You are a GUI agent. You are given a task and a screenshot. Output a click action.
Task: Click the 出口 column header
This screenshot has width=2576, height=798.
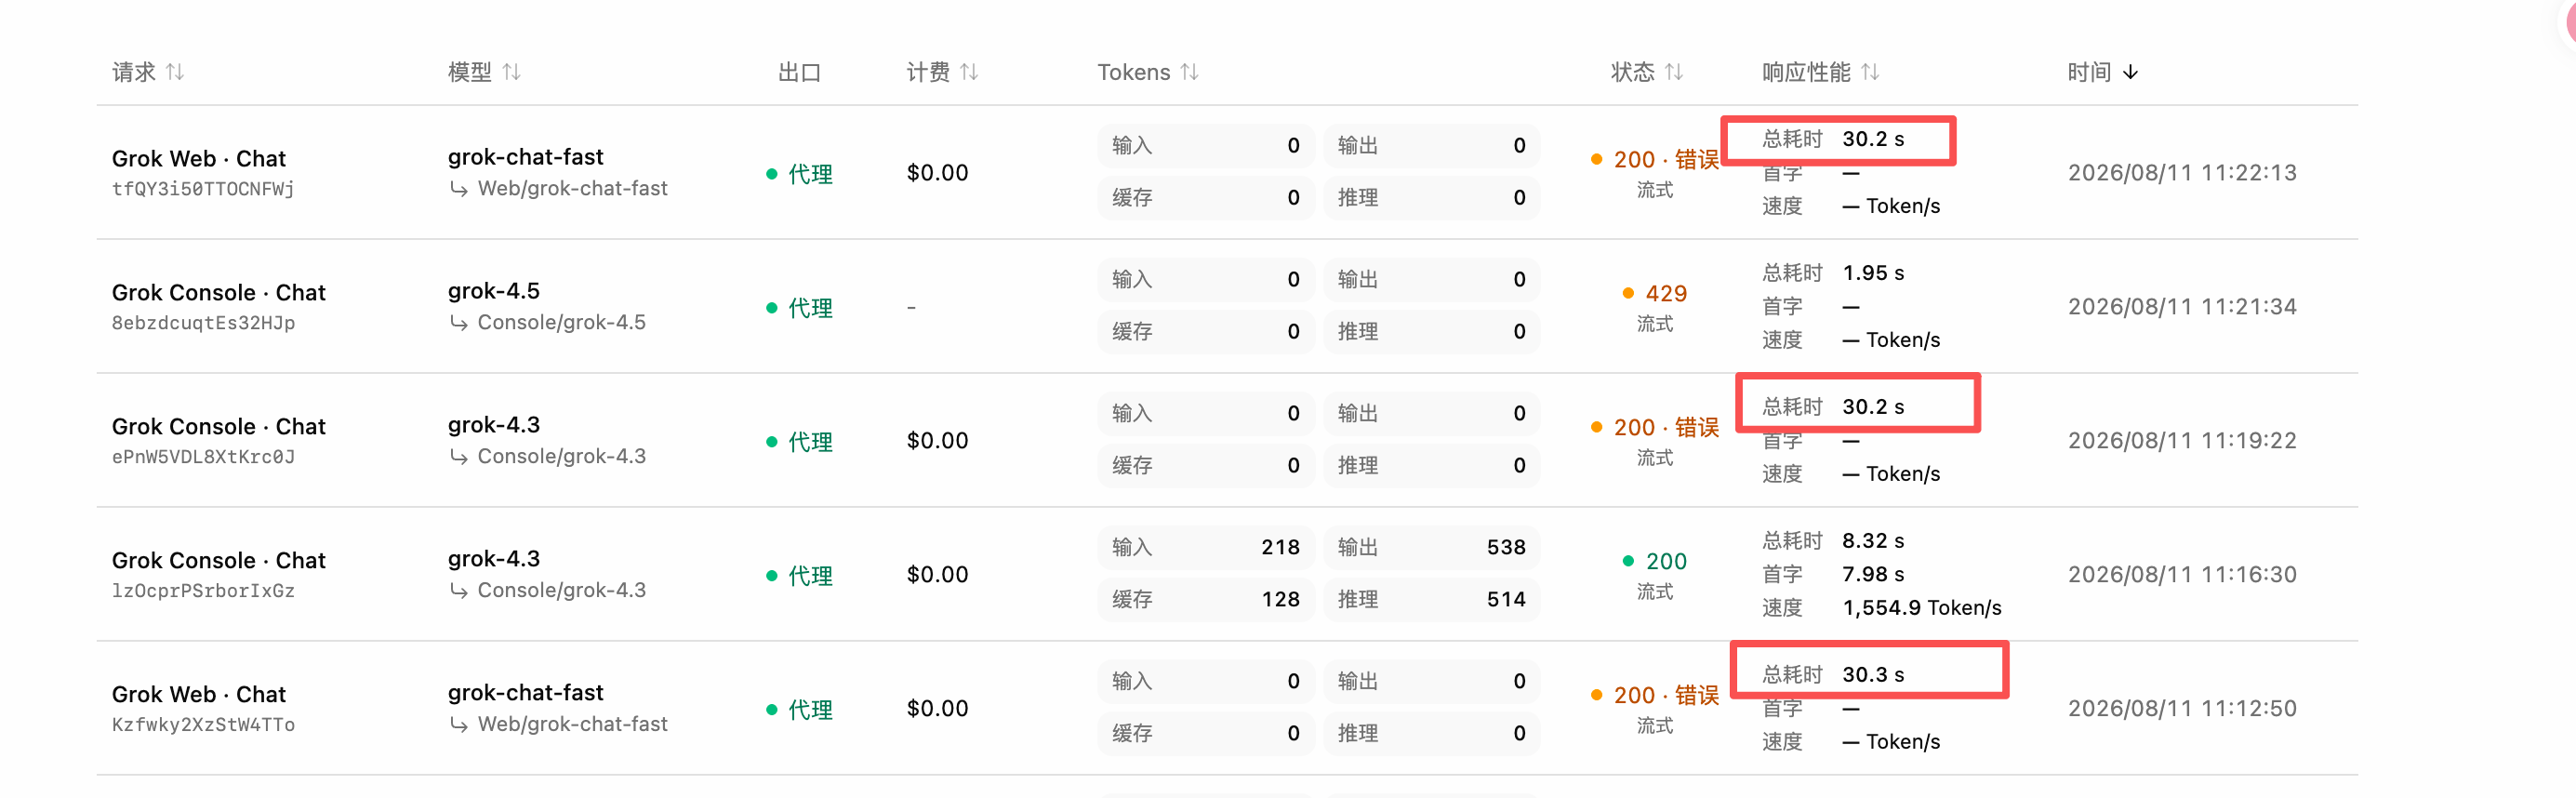(x=800, y=72)
